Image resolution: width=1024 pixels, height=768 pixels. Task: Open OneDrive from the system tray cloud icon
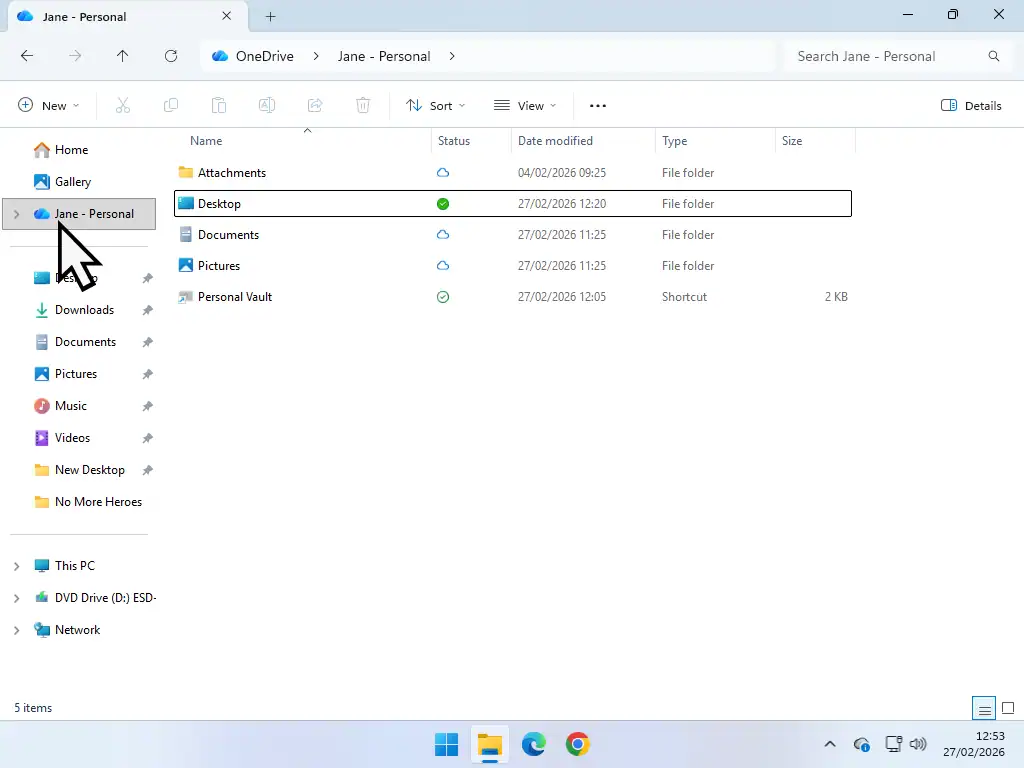(x=861, y=744)
